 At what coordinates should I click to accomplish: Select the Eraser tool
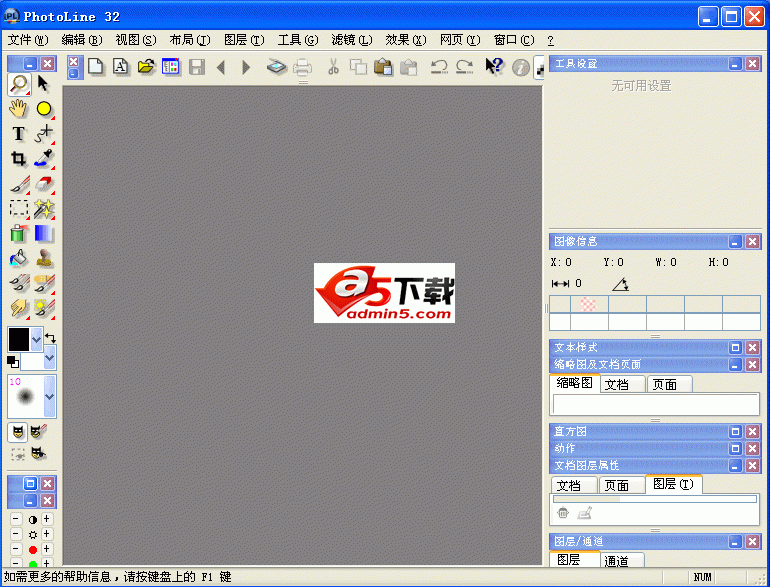(44, 183)
